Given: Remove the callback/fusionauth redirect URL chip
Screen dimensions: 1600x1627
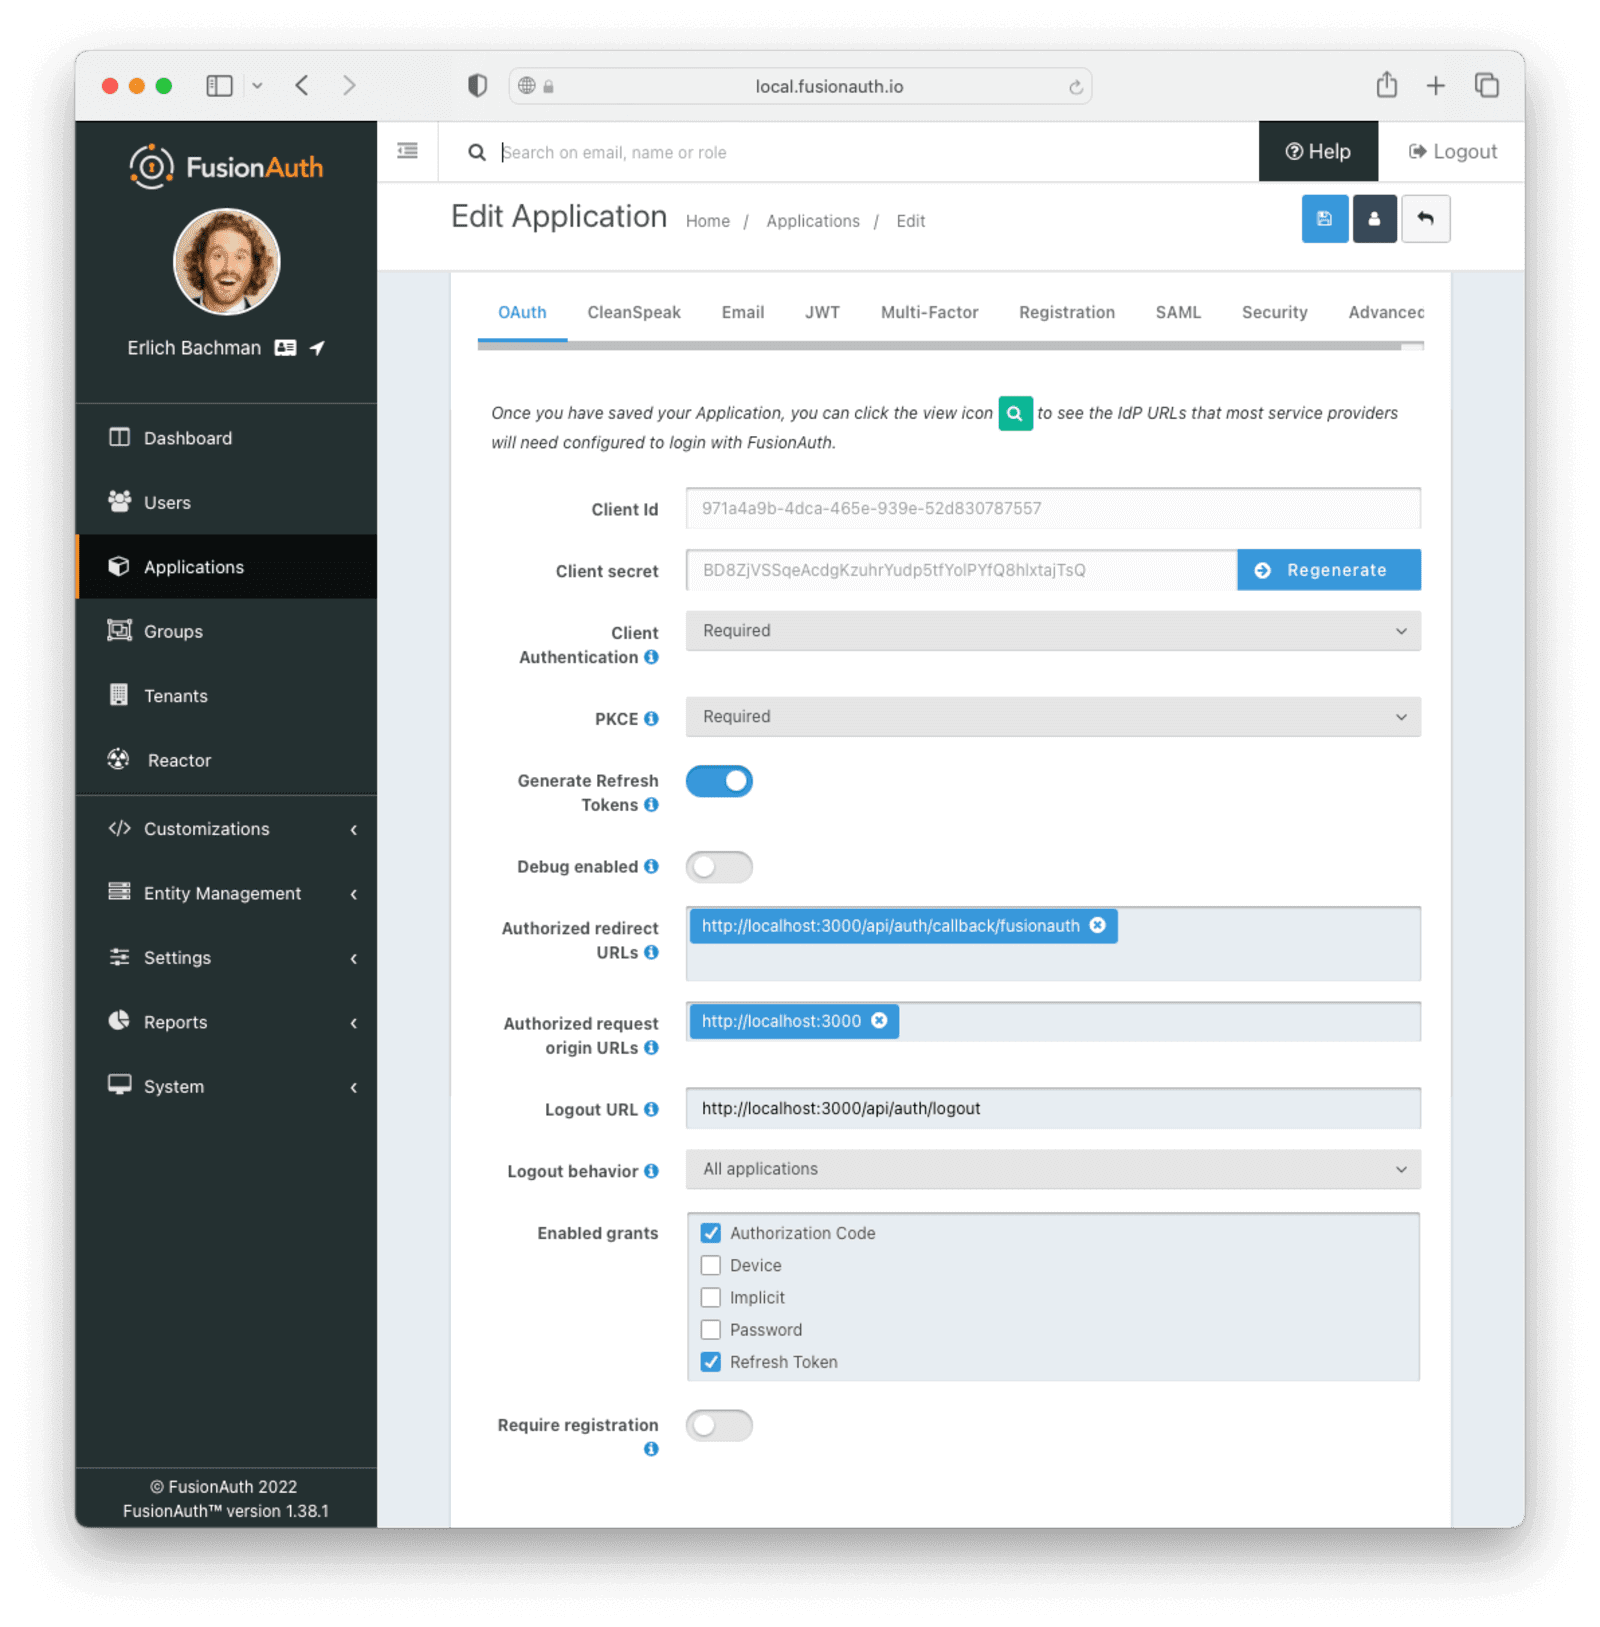Looking at the screenshot, I should [1097, 926].
